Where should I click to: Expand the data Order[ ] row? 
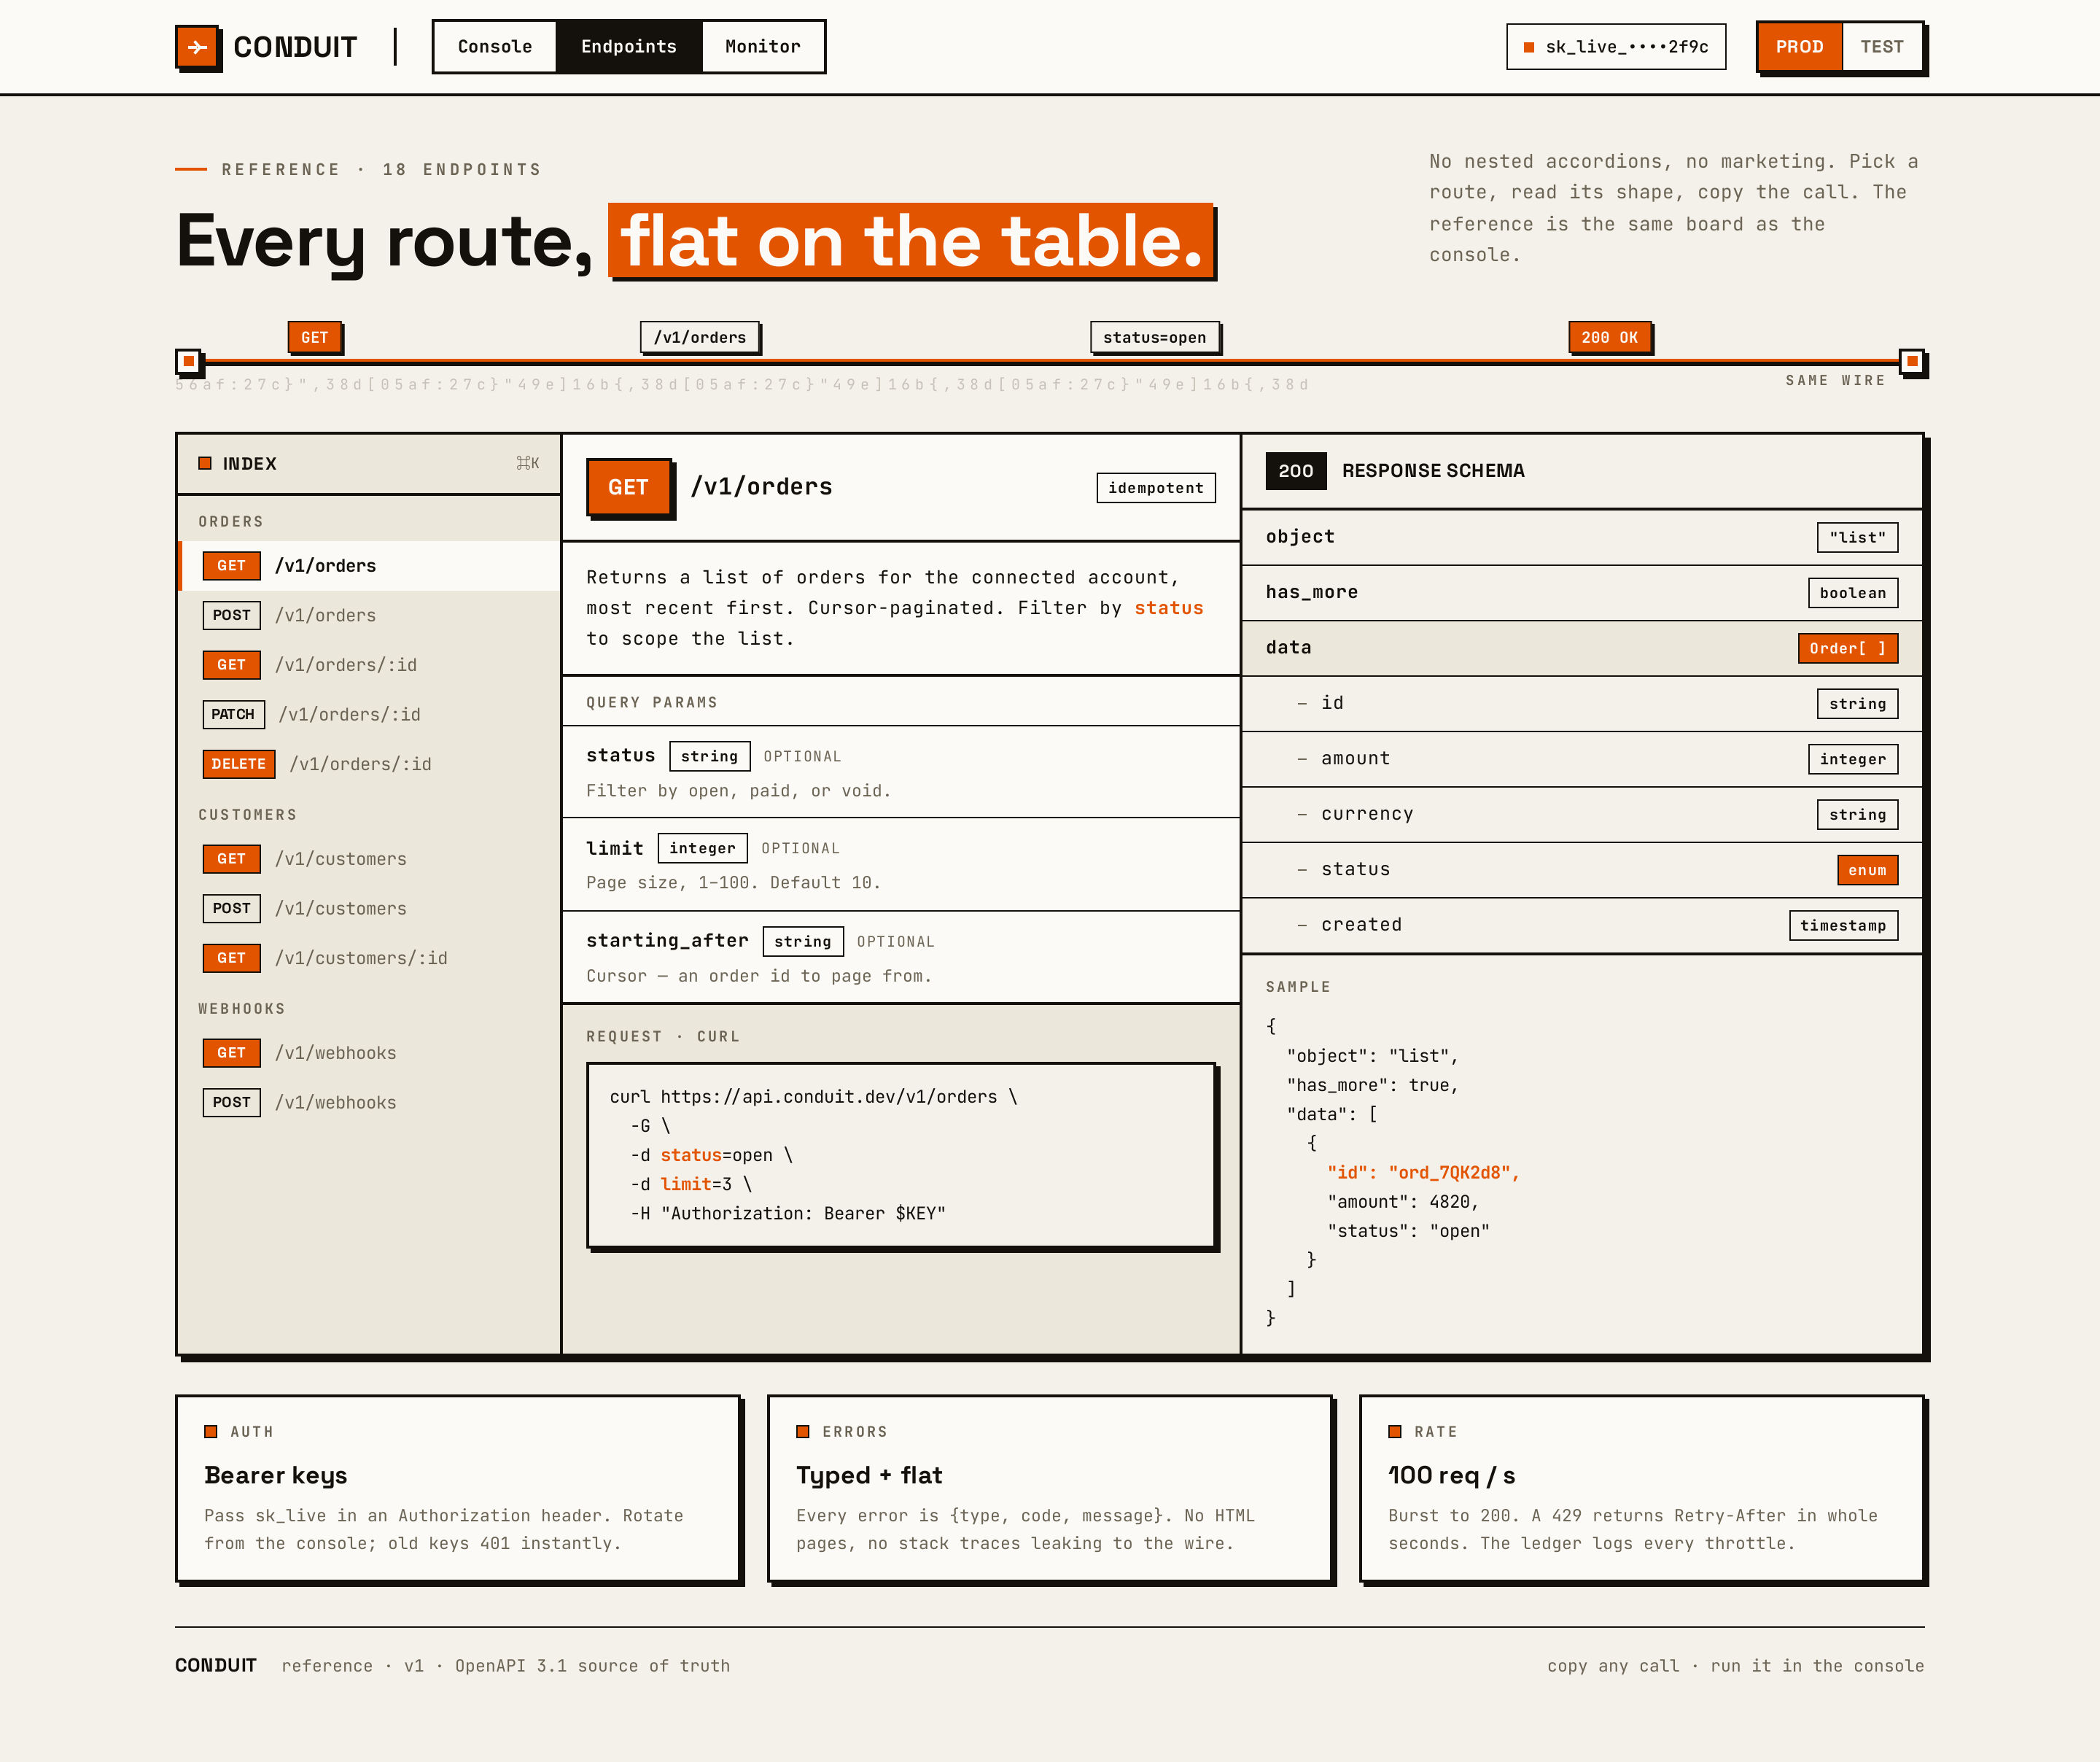[1582, 648]
